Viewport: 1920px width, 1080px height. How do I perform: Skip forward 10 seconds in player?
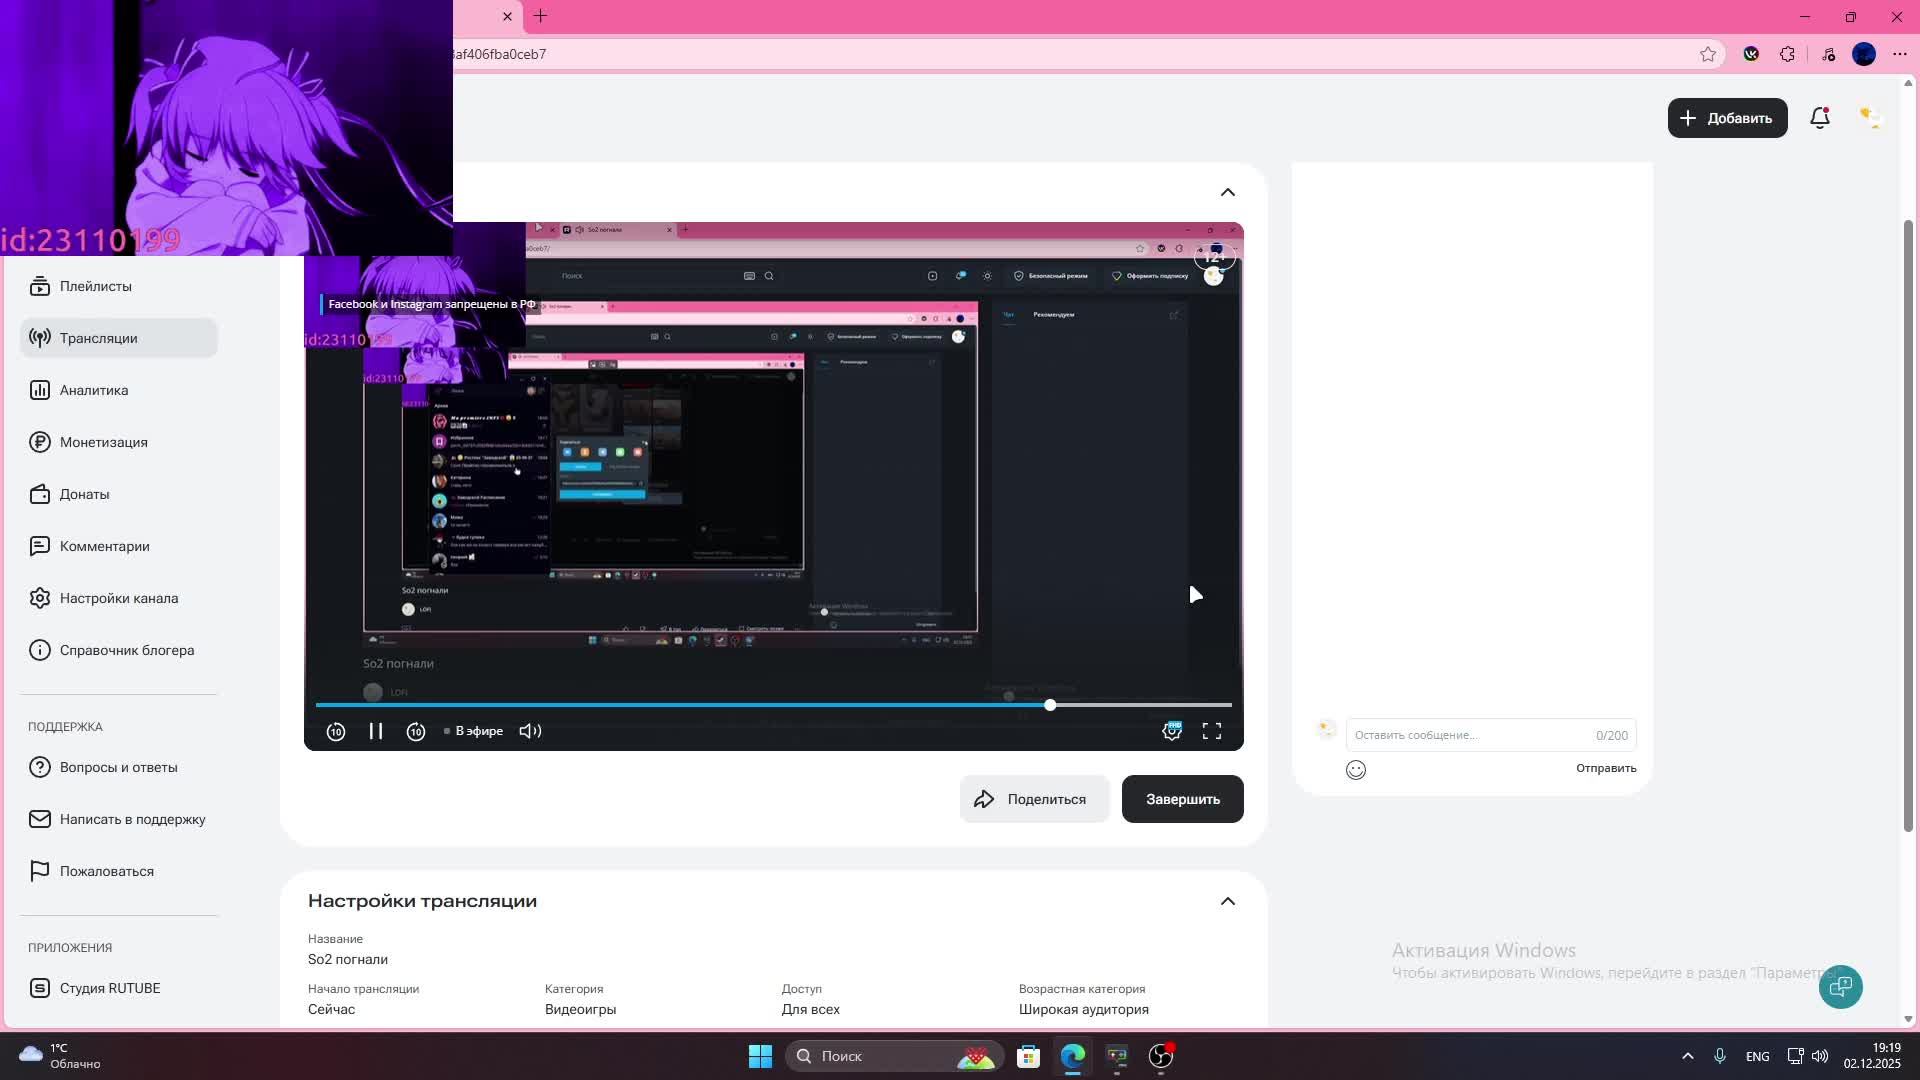pos(416,731)
